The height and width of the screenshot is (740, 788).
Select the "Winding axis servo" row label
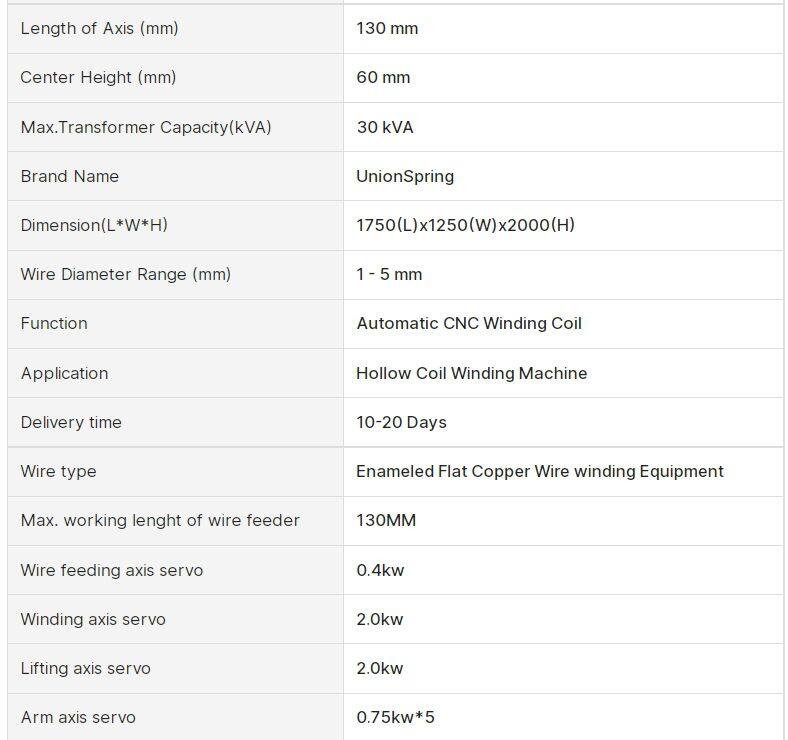93,619
